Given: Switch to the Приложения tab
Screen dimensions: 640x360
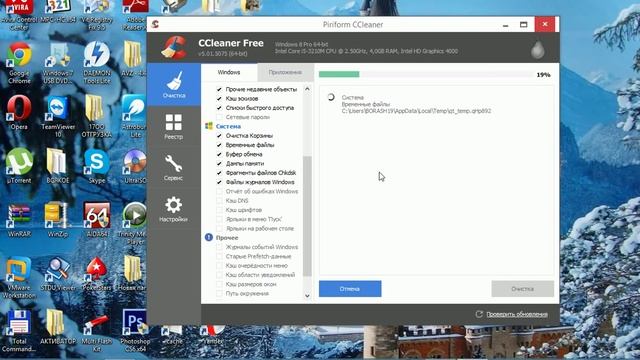Looking at the screenshot, I should click(285, 72).
